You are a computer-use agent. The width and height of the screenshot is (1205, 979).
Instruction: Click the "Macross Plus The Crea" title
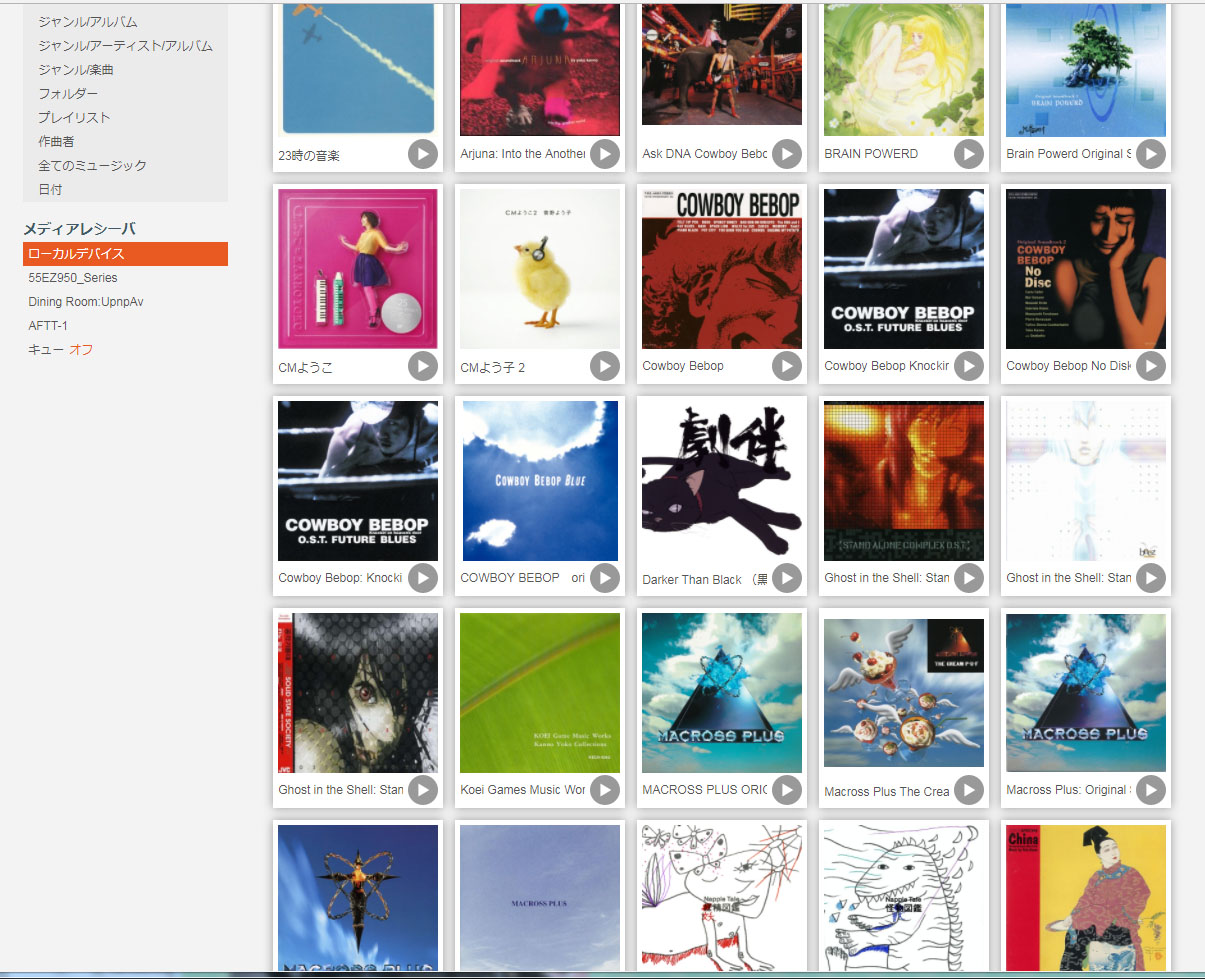(887, 792)
